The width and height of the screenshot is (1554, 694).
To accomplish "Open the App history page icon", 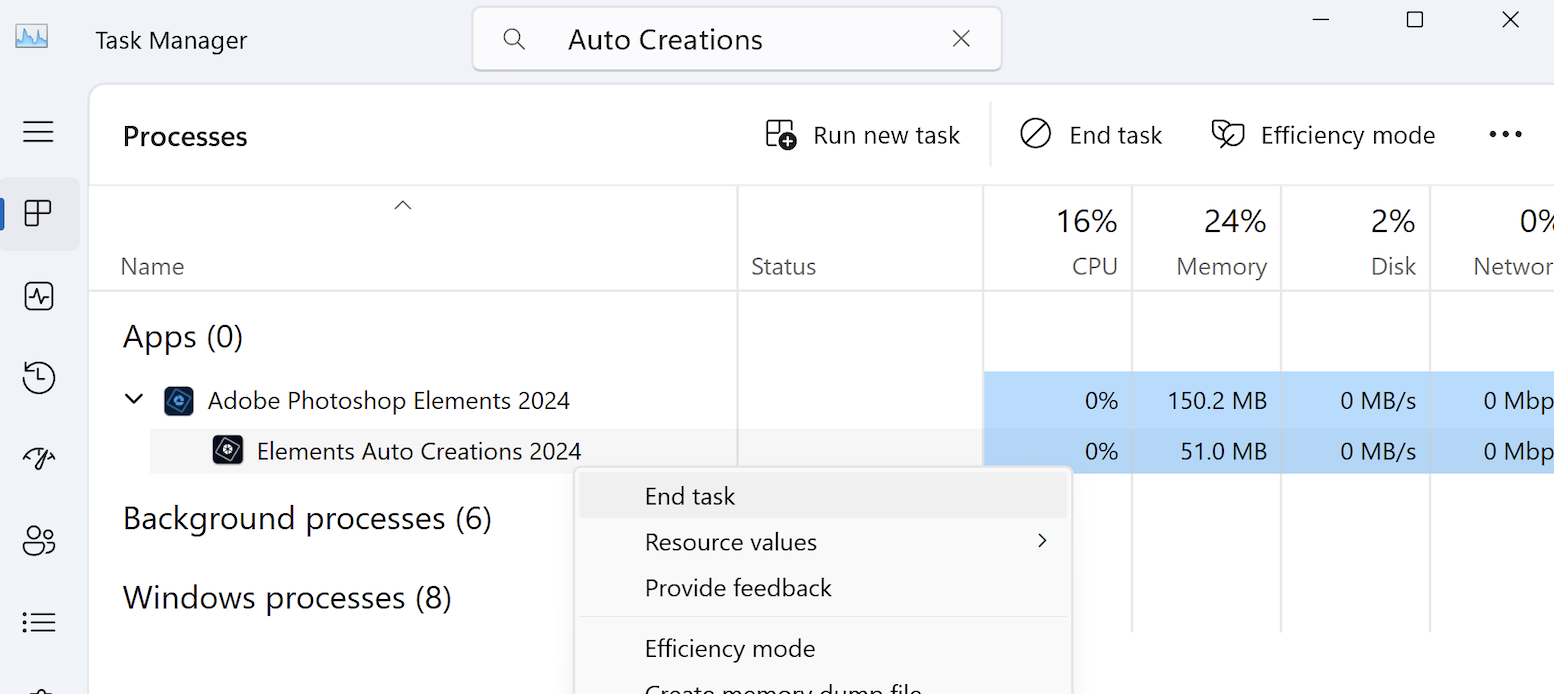I will coord(38,378).
